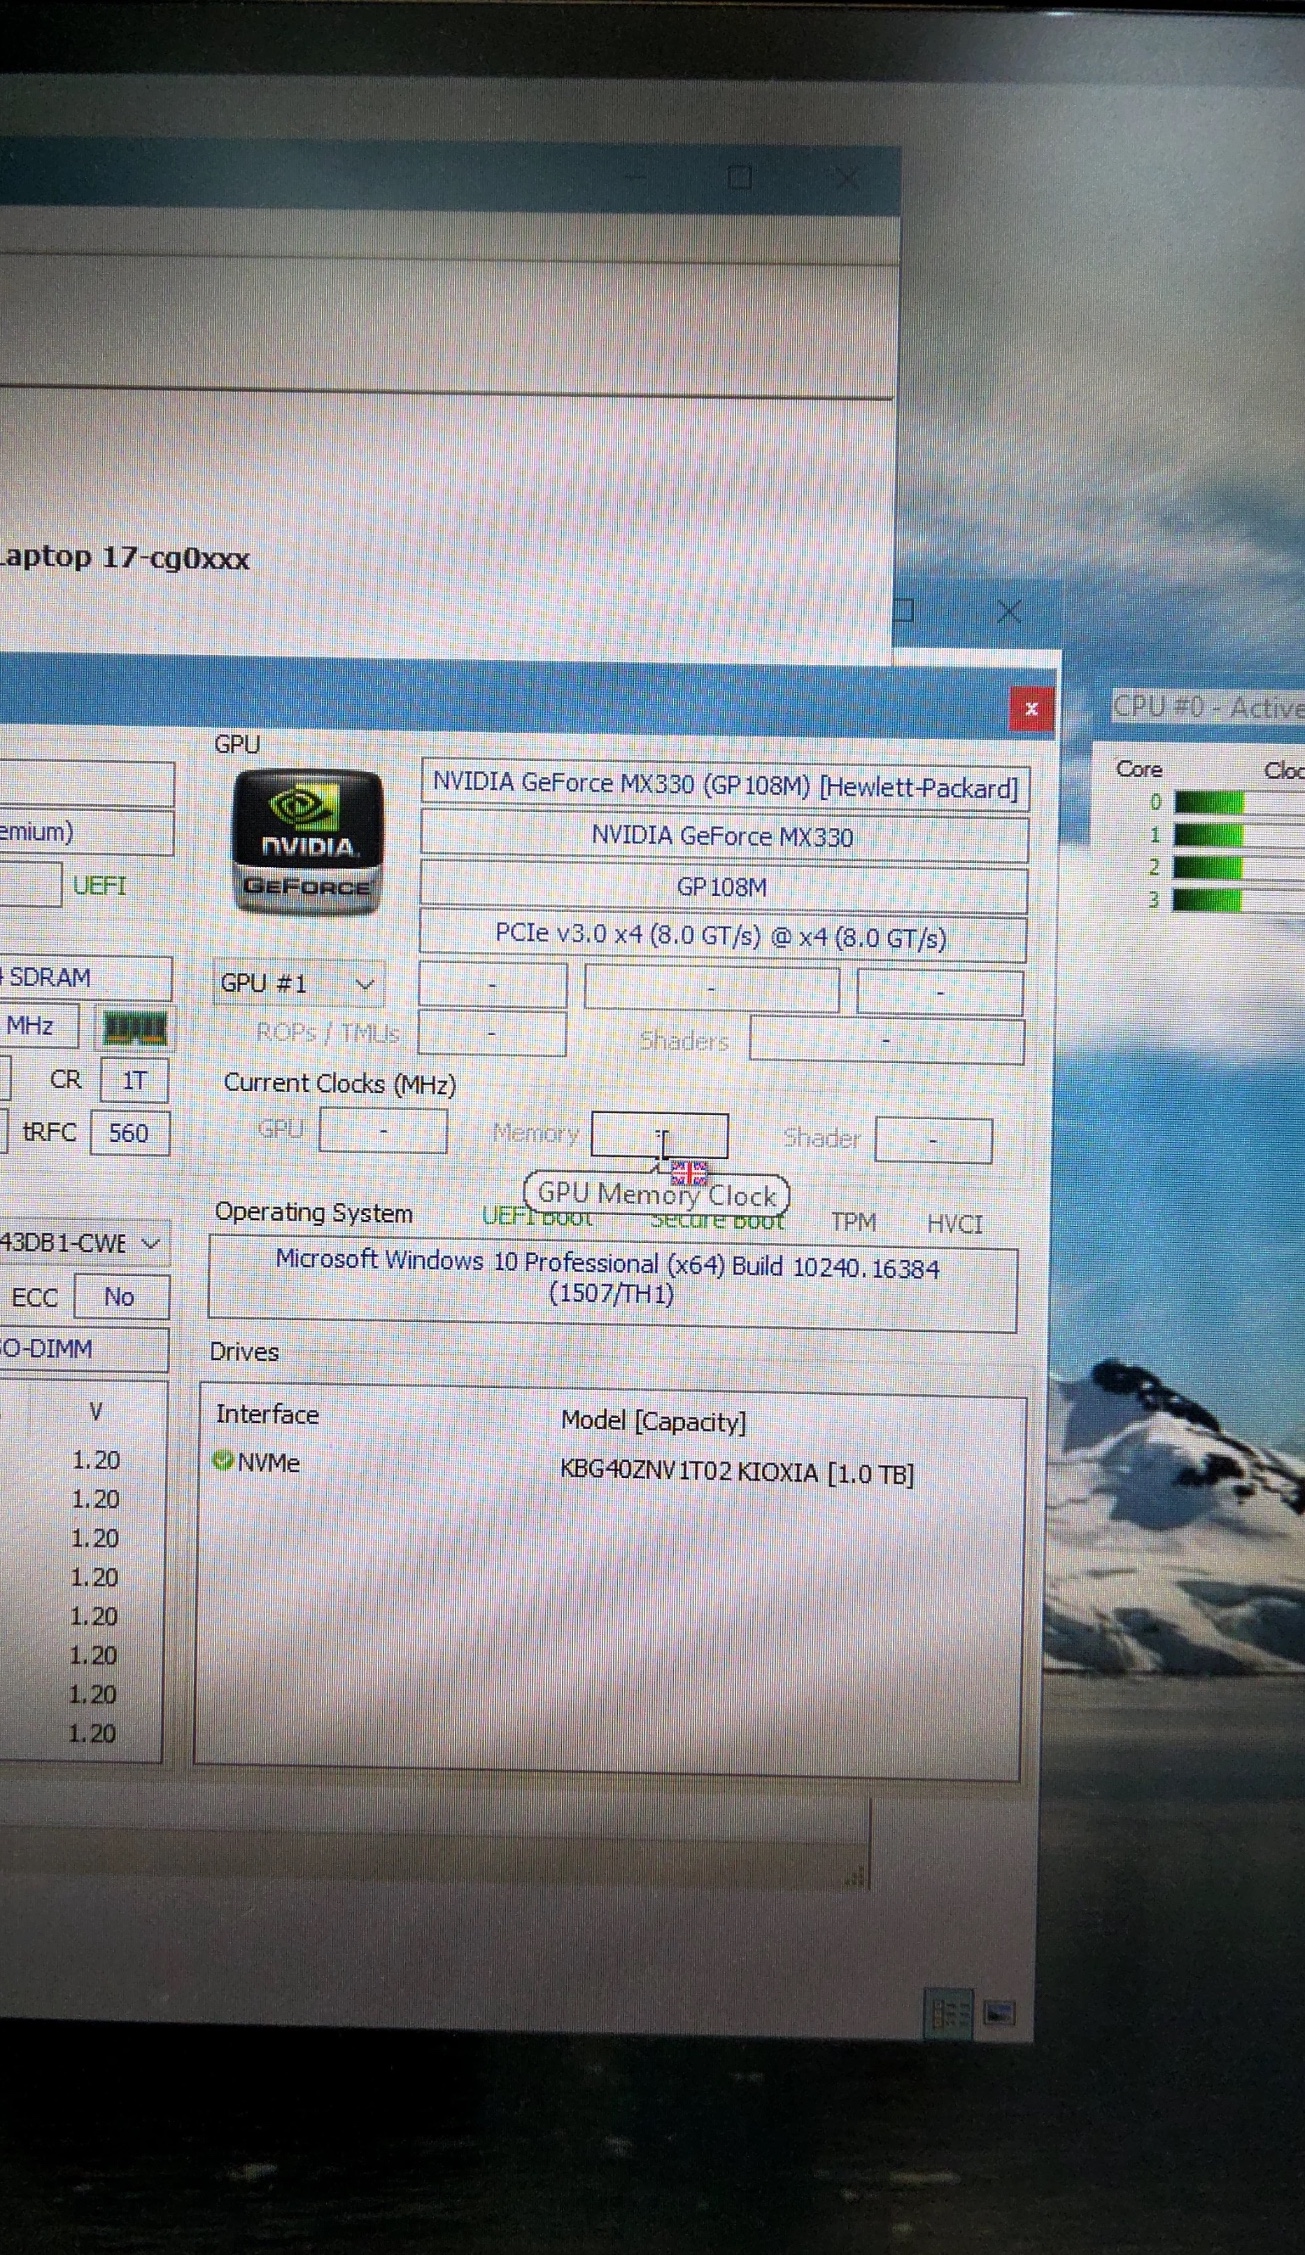The width and height of the screenshot is (1305, 2255).
Task: Click the green memory module icon
Action: point(135,1027)
